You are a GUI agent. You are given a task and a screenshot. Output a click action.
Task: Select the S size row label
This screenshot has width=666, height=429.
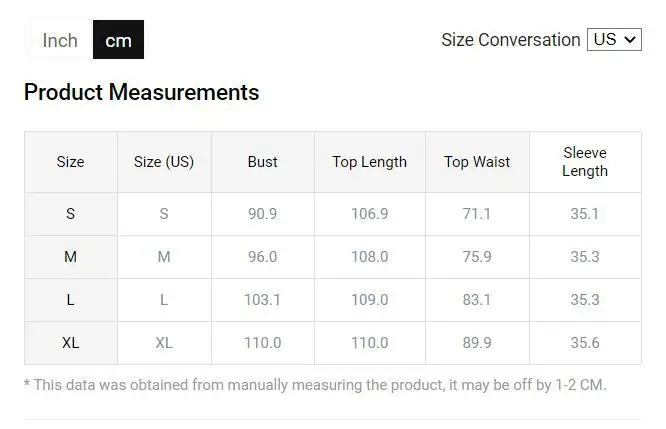(71, 214)
